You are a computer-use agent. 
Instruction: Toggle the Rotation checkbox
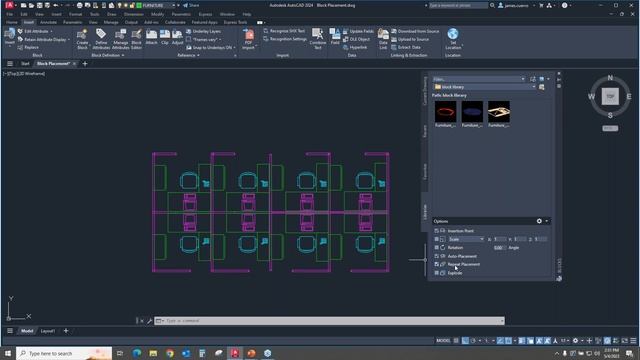[x=436, y=247]
